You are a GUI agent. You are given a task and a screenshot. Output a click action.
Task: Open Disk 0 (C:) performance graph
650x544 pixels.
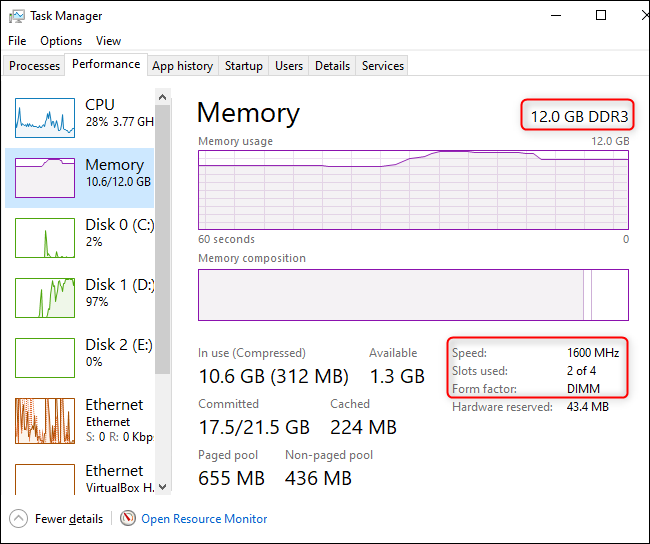tap(45, 237)
